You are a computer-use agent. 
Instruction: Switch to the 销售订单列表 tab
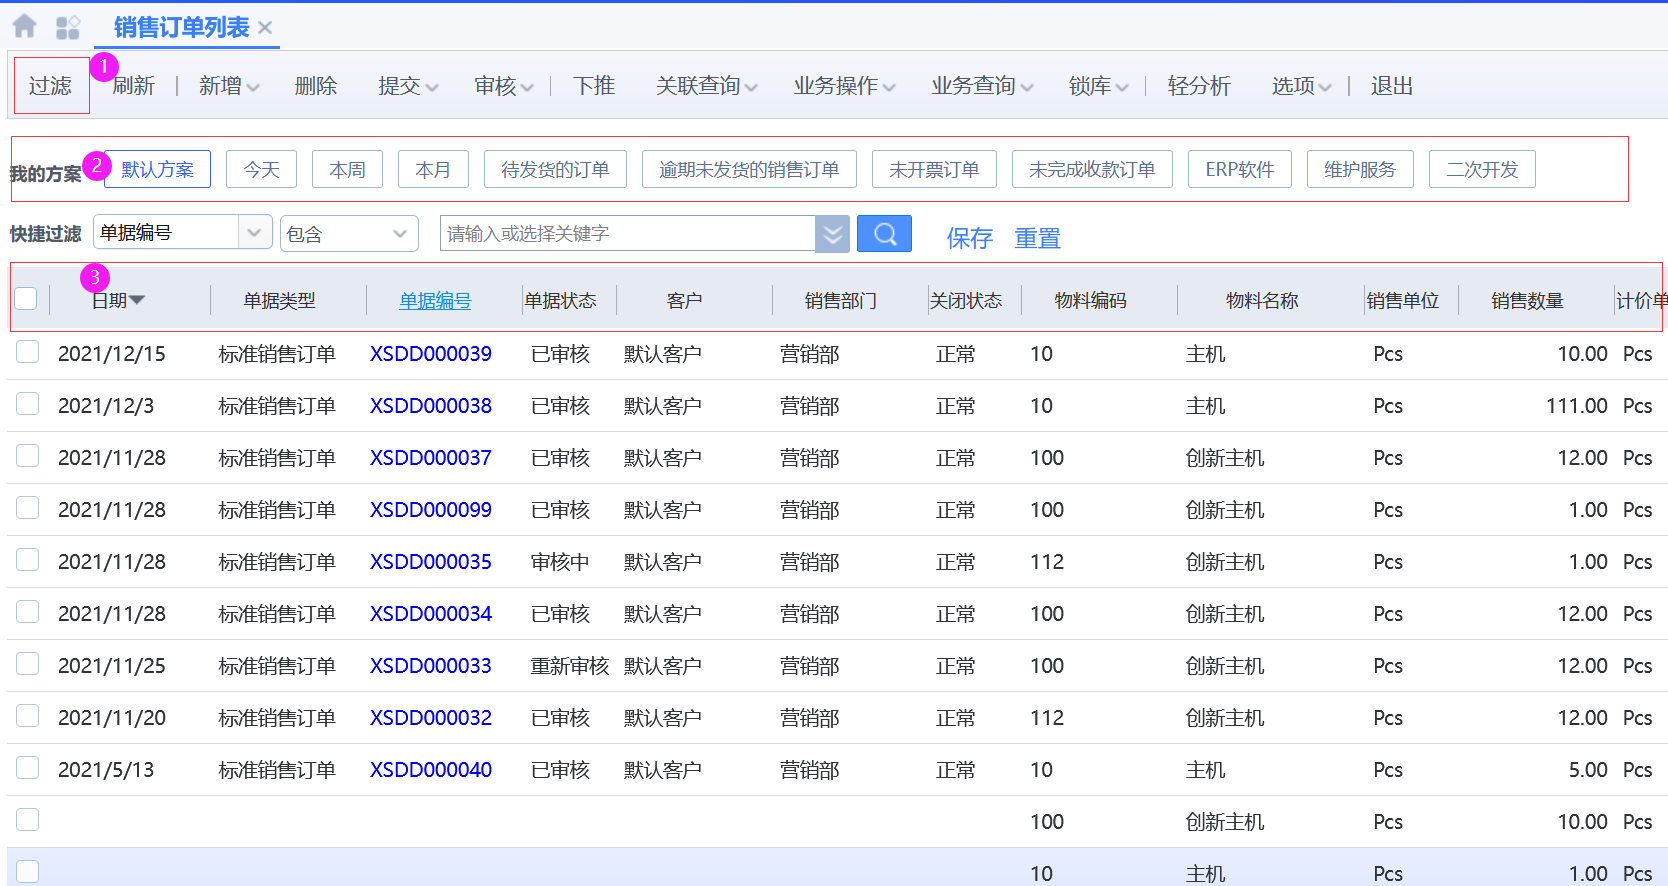pyautogui.click(x=181, y=28)
